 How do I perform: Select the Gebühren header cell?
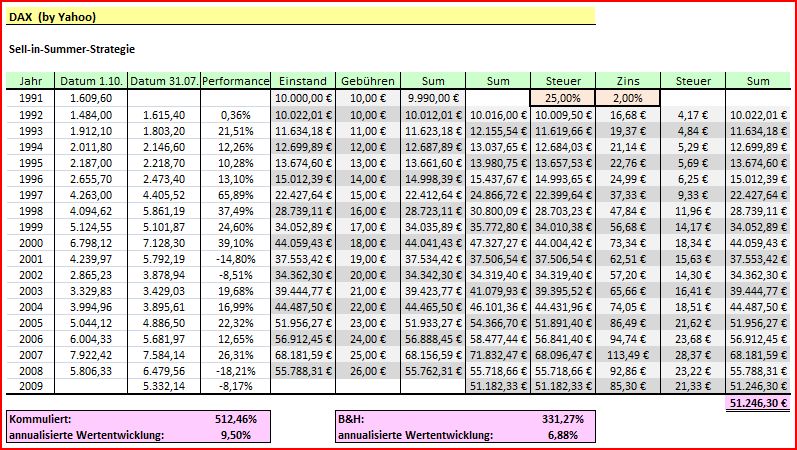pyautogui.click(x=368, y=80)
